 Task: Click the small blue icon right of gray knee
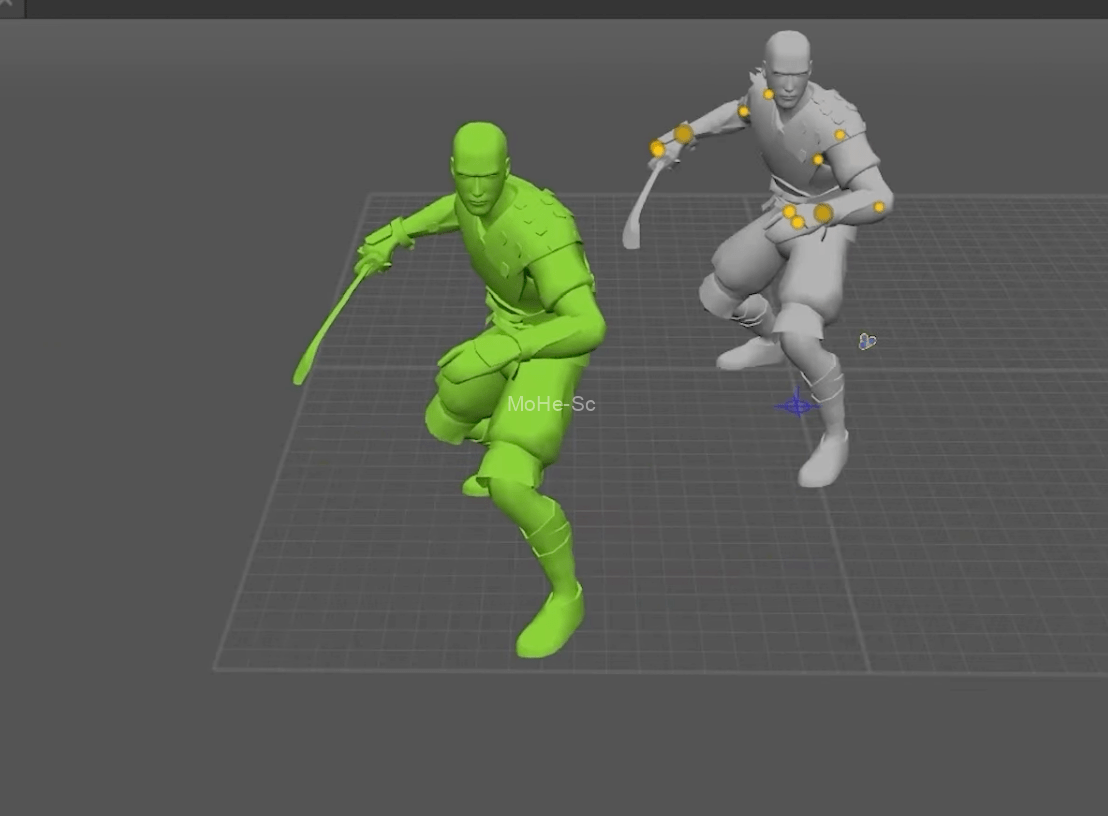point(867,342)
